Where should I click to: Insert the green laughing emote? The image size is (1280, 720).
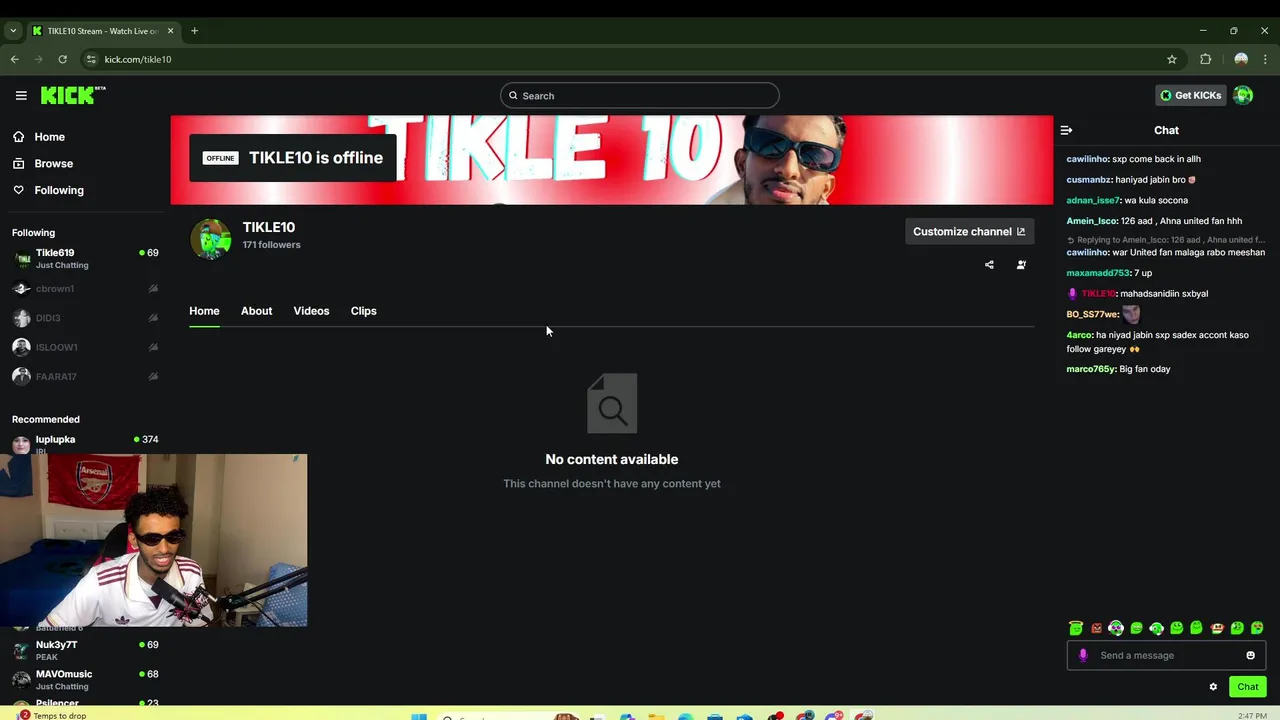1136,628
